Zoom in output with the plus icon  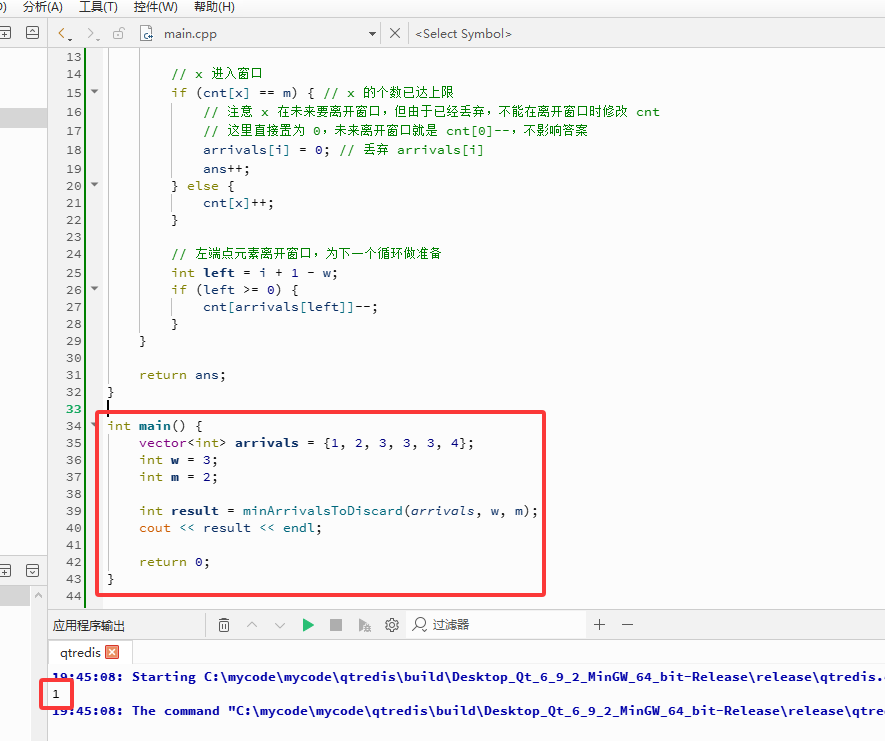pyautogui.click(x=599, y=624)
